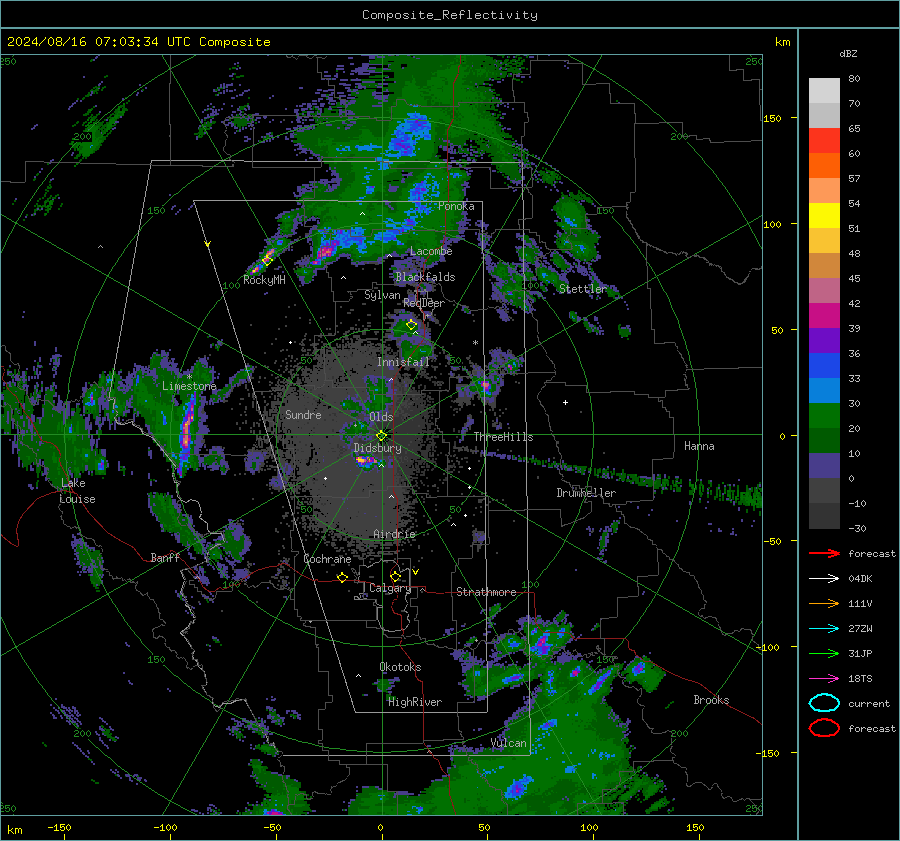Click the red forecast ellipse icon
Screen dimensions: 900x841
(x=824, y=728)
